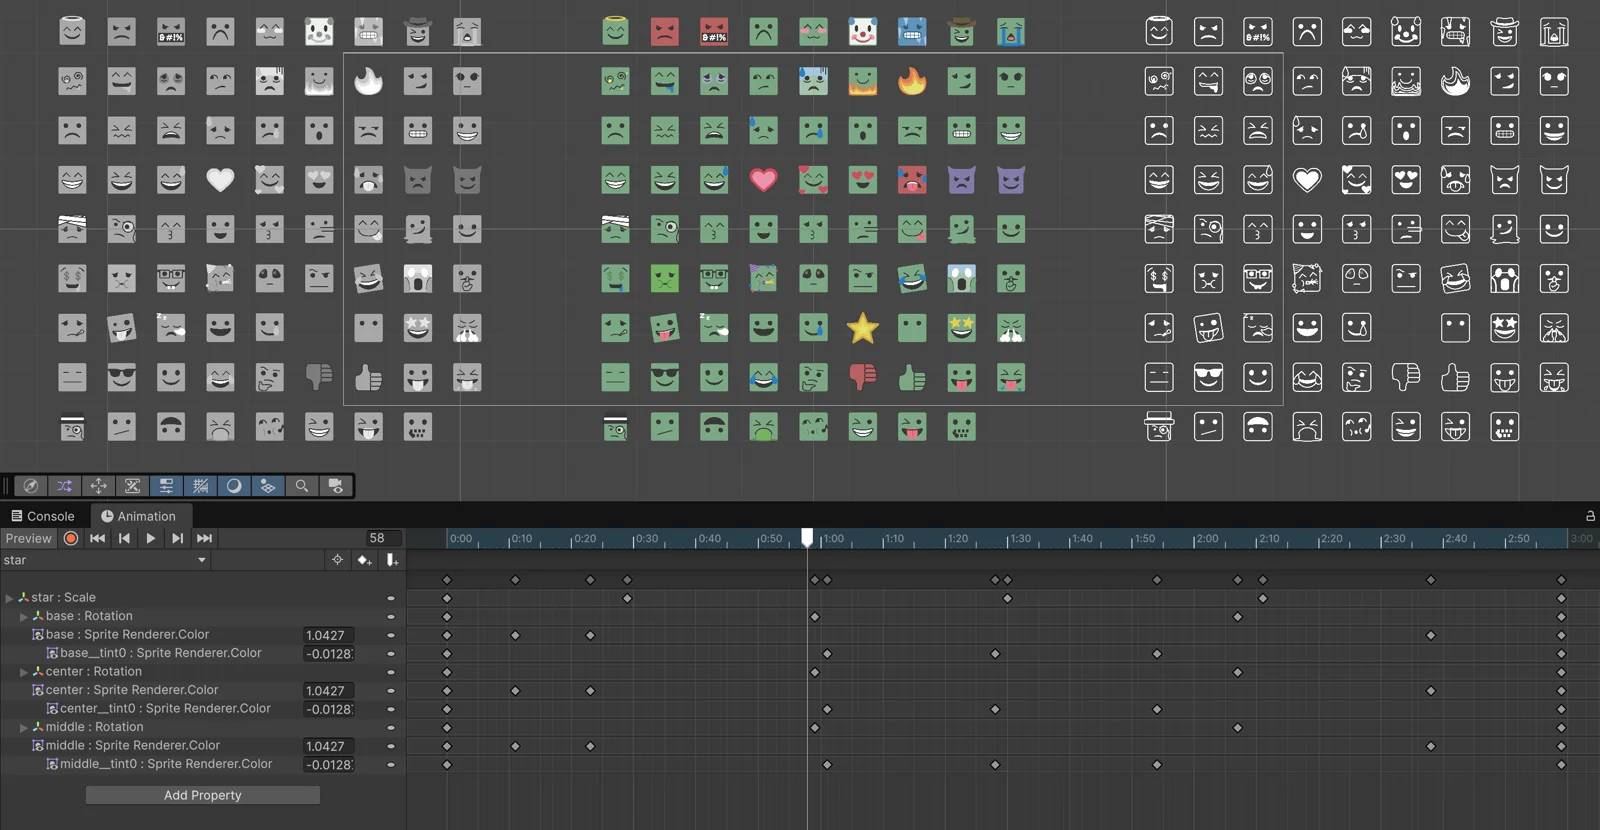Click the Add Event marker-plus icon

(392, 560)
